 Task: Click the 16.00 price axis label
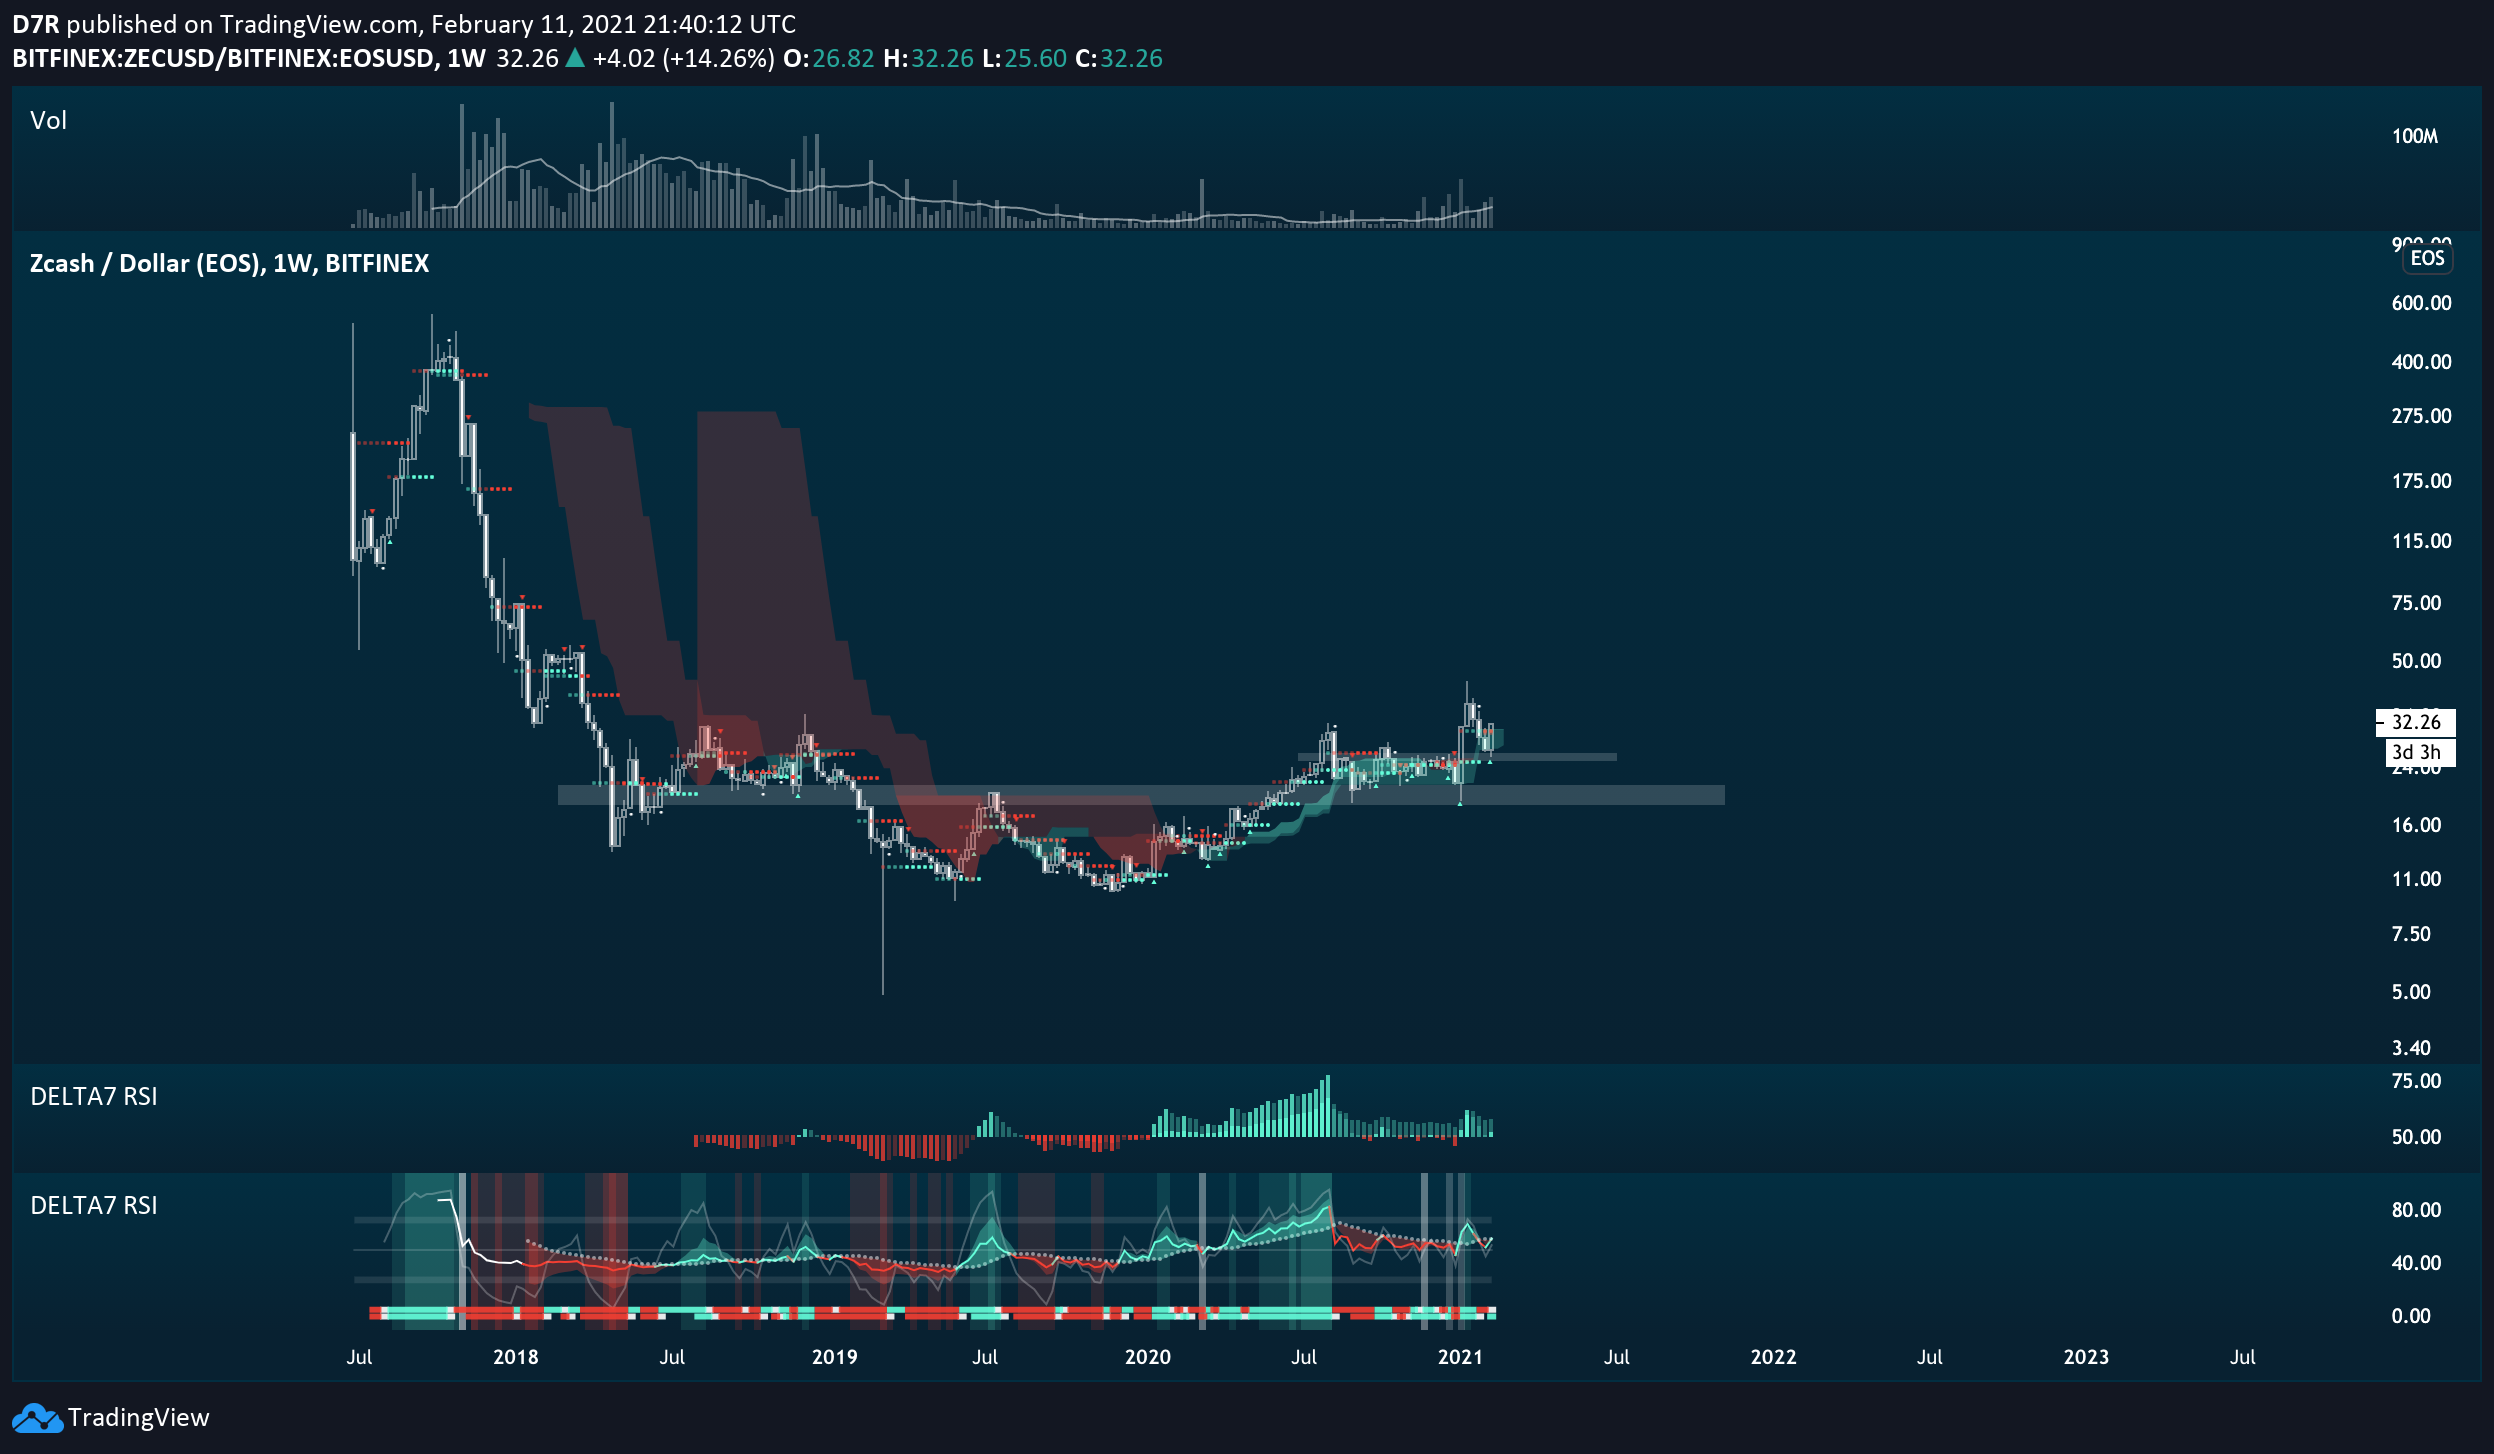click(x=2416, y=825)
